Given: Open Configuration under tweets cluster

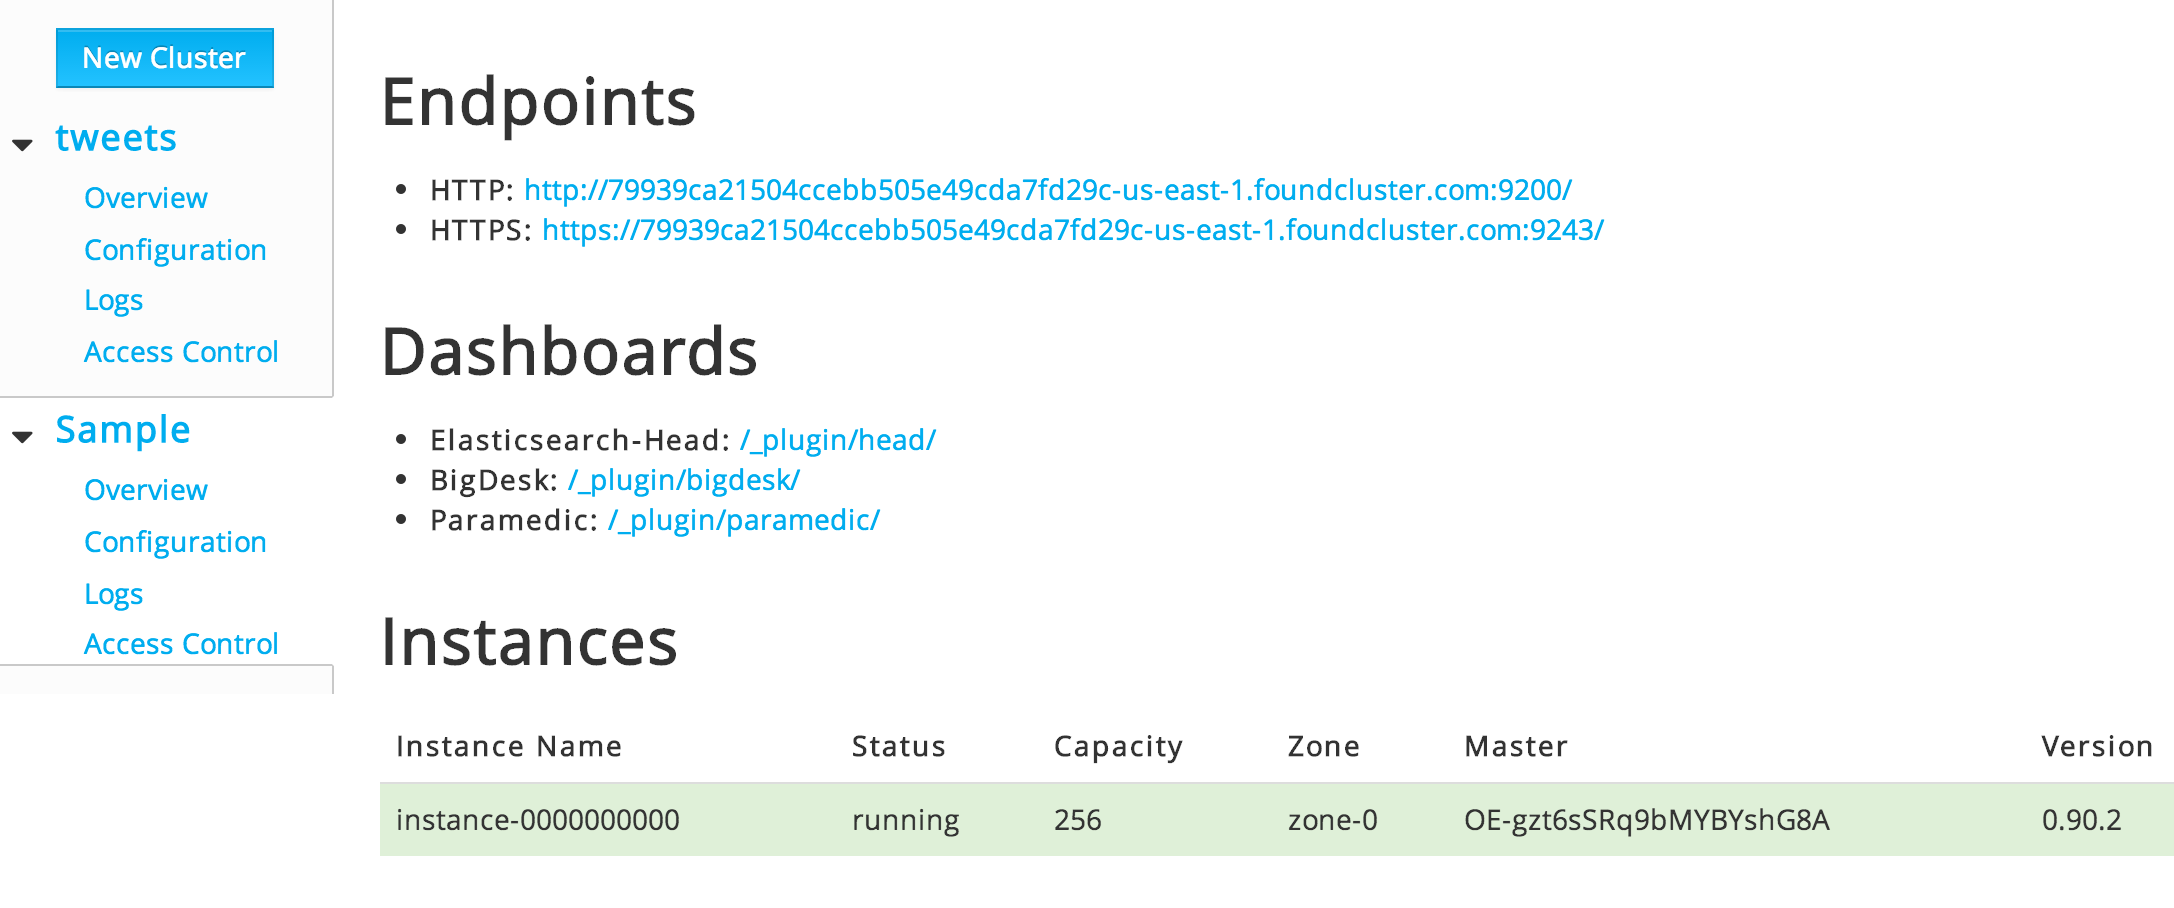Looking at the screenshot, I should click(x=175, y=250).
